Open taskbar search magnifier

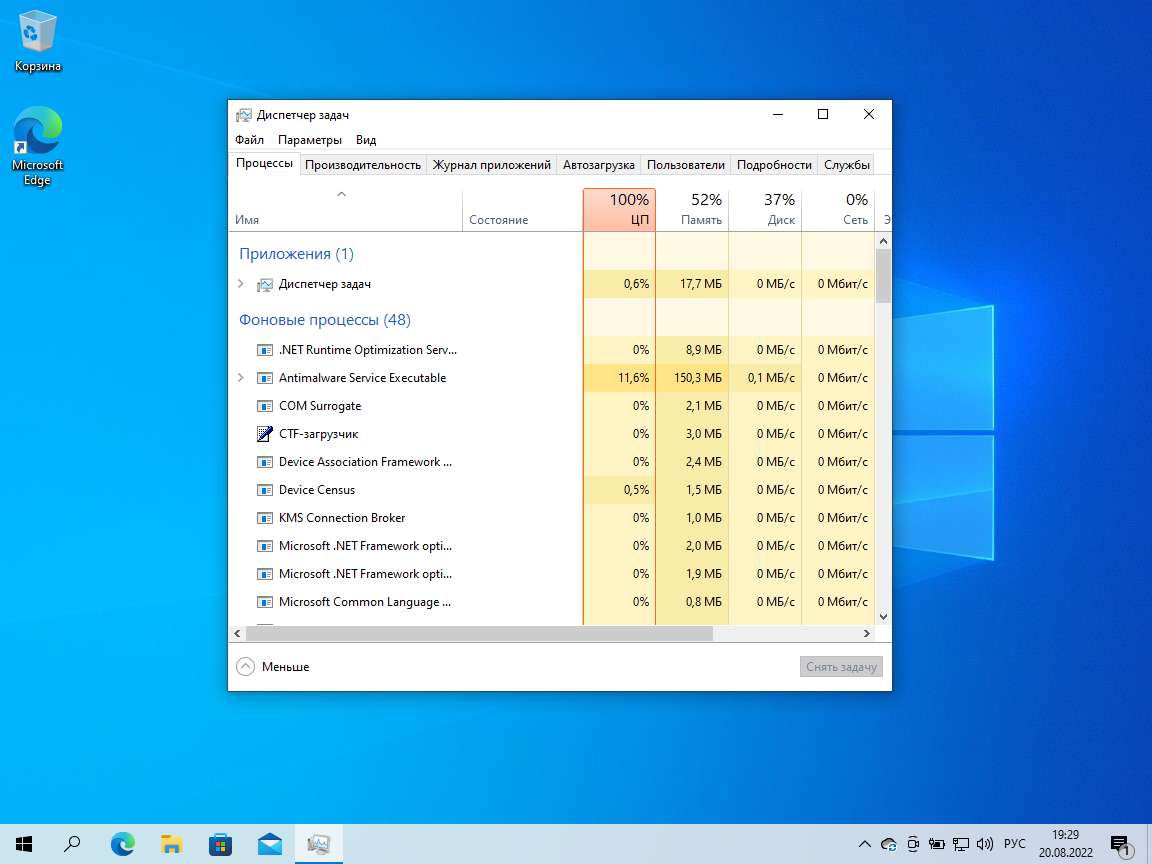click(72, 844)
